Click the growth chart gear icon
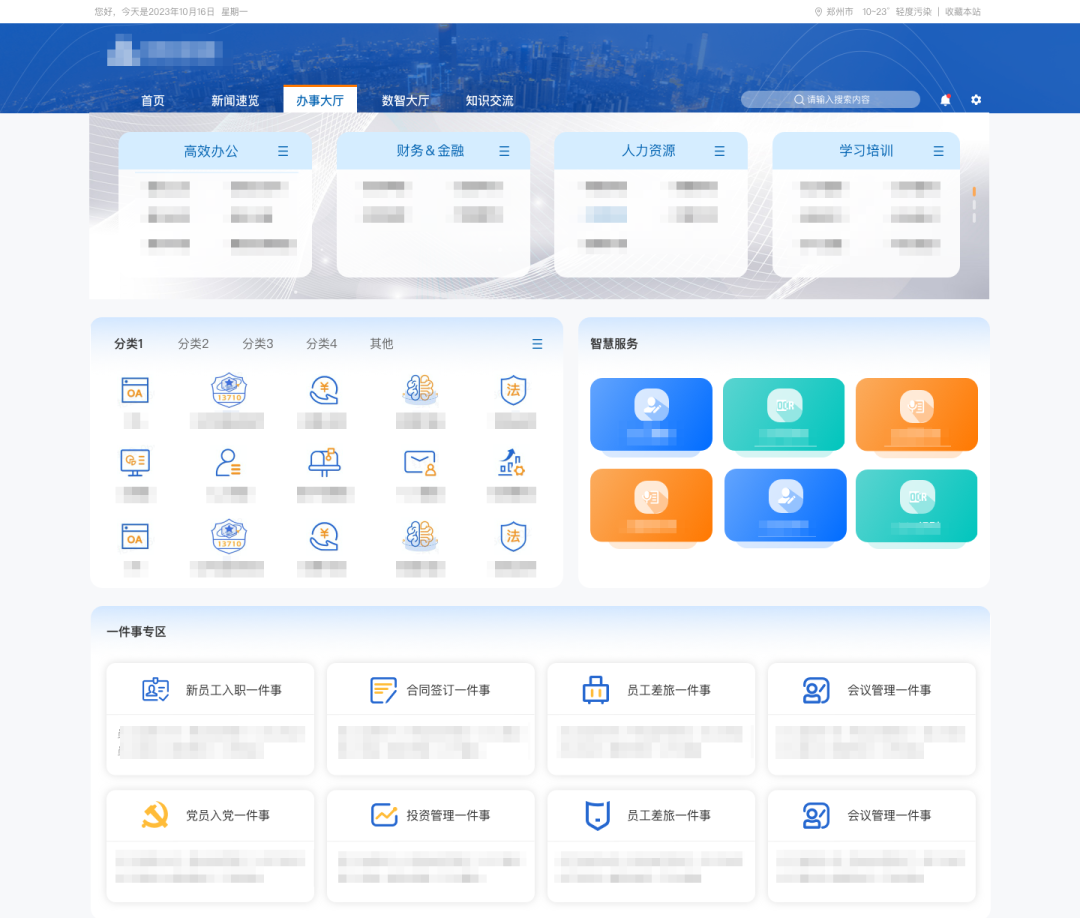Viewport: 1080px width, 918px height. 512,462
